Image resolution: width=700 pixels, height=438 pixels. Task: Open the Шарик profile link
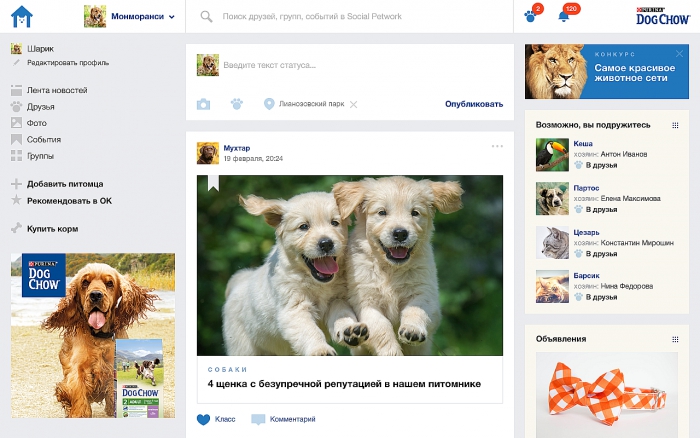click(x=40, y=49)
